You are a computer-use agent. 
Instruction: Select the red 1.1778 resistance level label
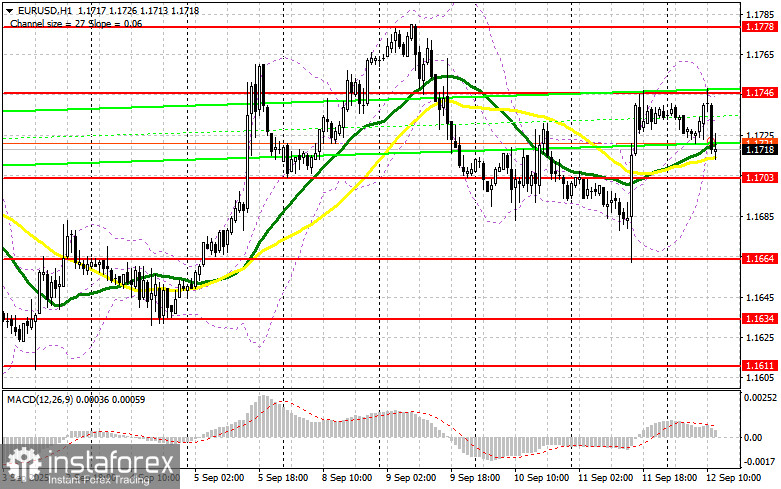pos(760,27)
